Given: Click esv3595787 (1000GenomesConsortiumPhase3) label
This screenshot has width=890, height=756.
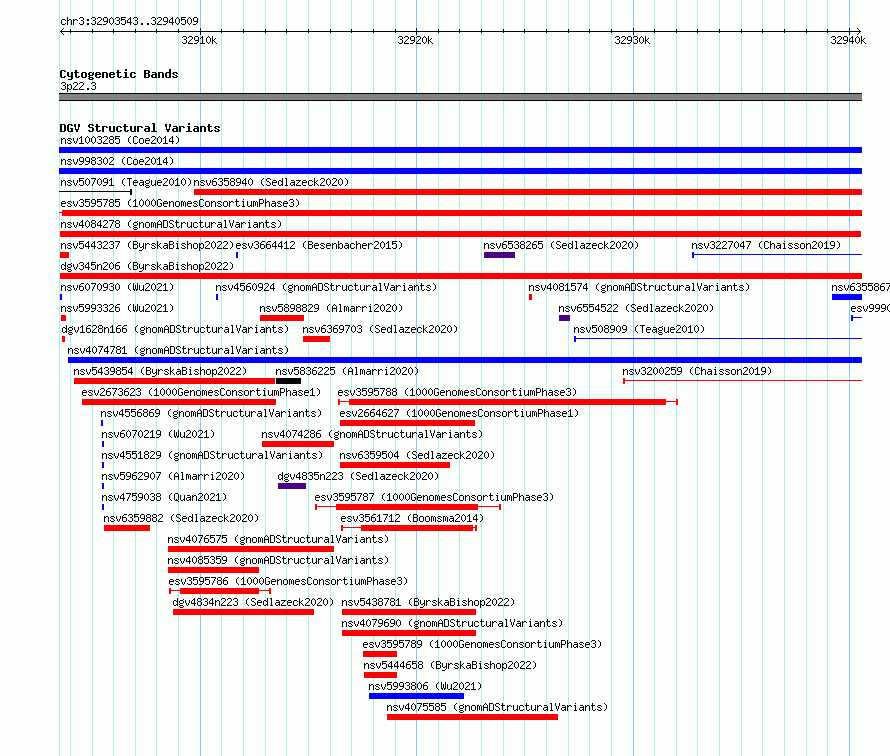Looking at the screenshot, I should tap(434, 497).
